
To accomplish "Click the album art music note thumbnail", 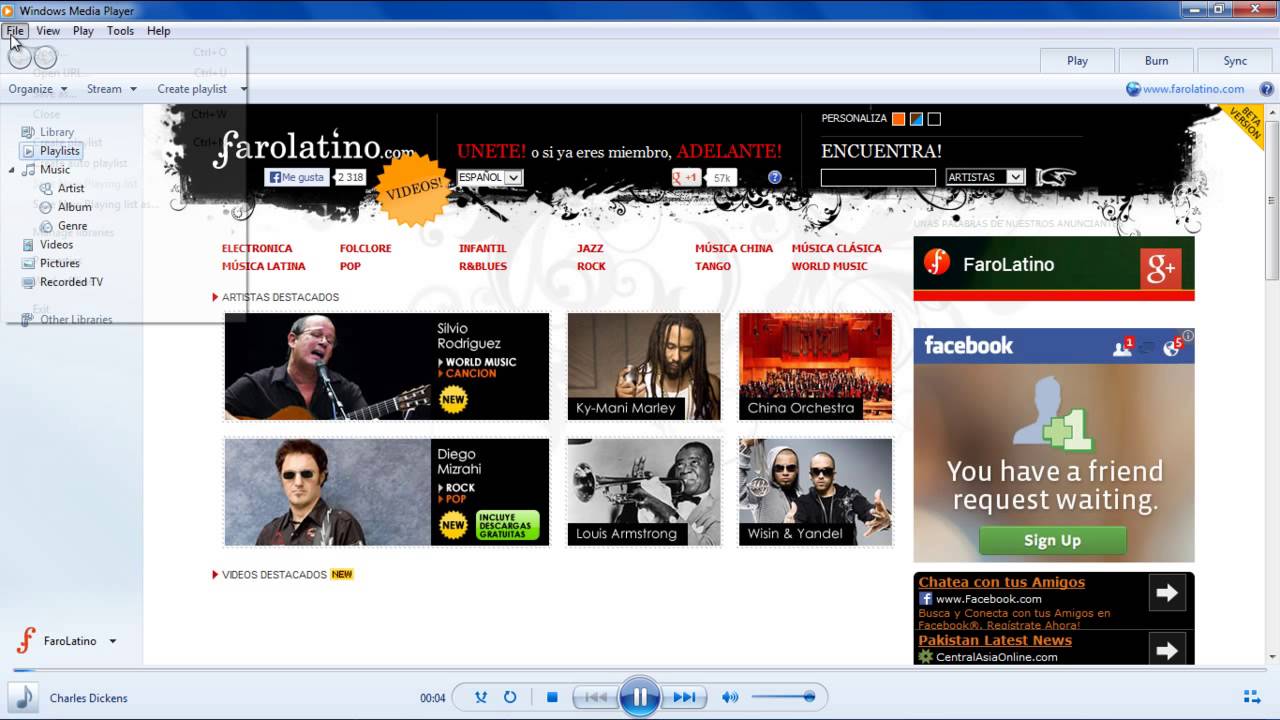I will tap(23, 697).
